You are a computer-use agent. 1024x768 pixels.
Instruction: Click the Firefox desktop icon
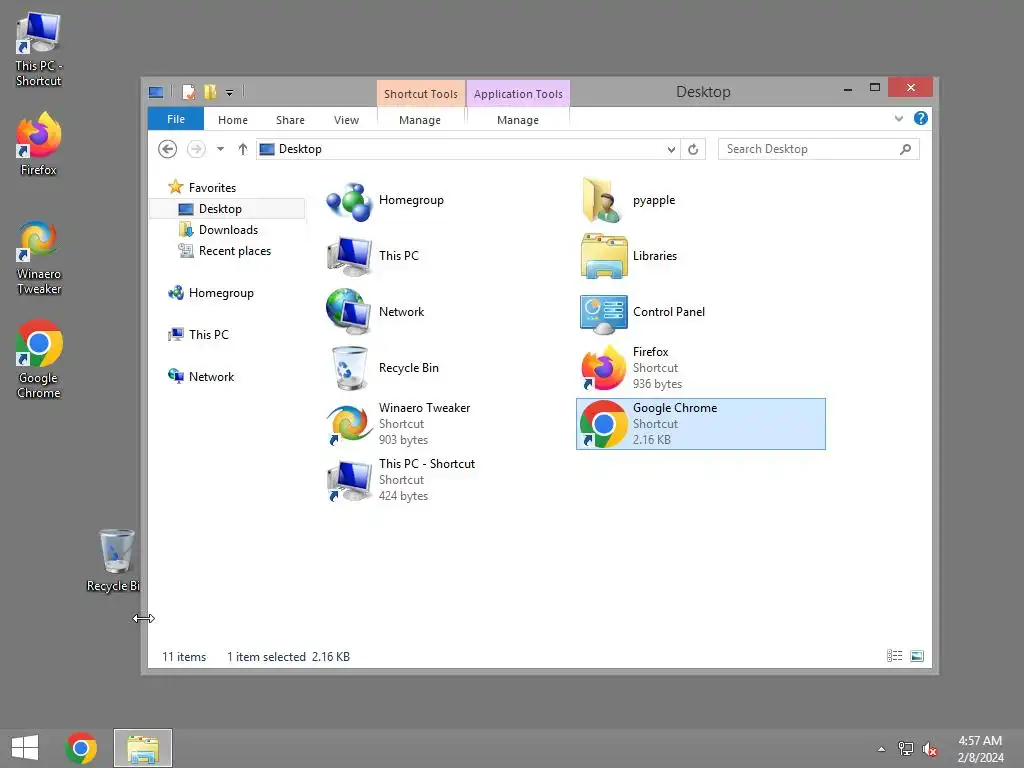[x=39, y=144]
